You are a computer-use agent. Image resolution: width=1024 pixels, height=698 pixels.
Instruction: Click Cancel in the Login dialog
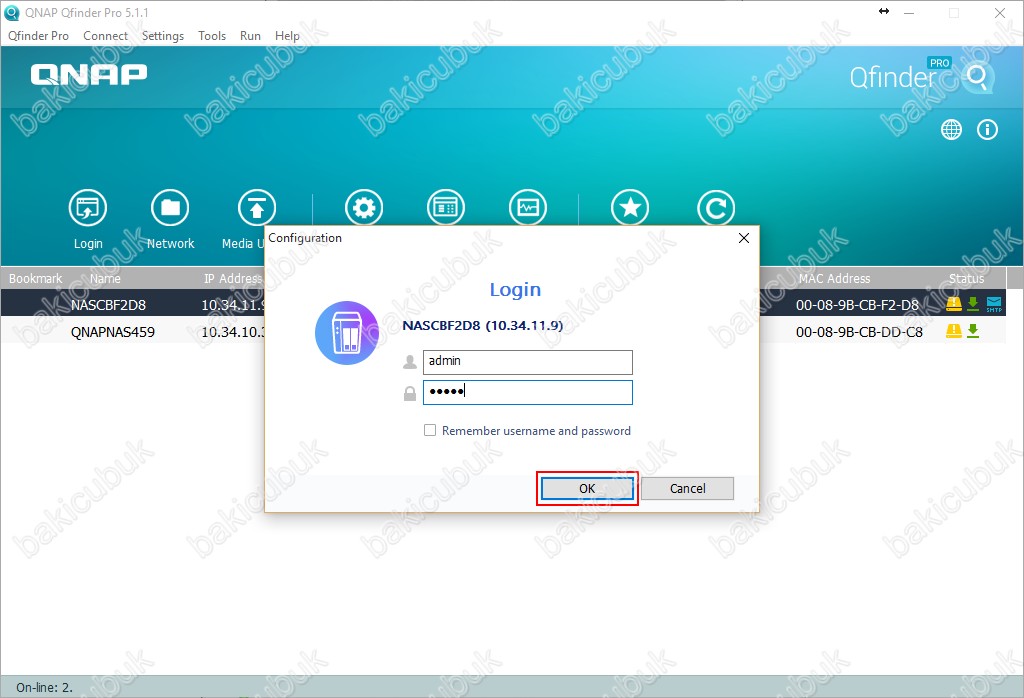pyautogui.click(x=687, y=488)
